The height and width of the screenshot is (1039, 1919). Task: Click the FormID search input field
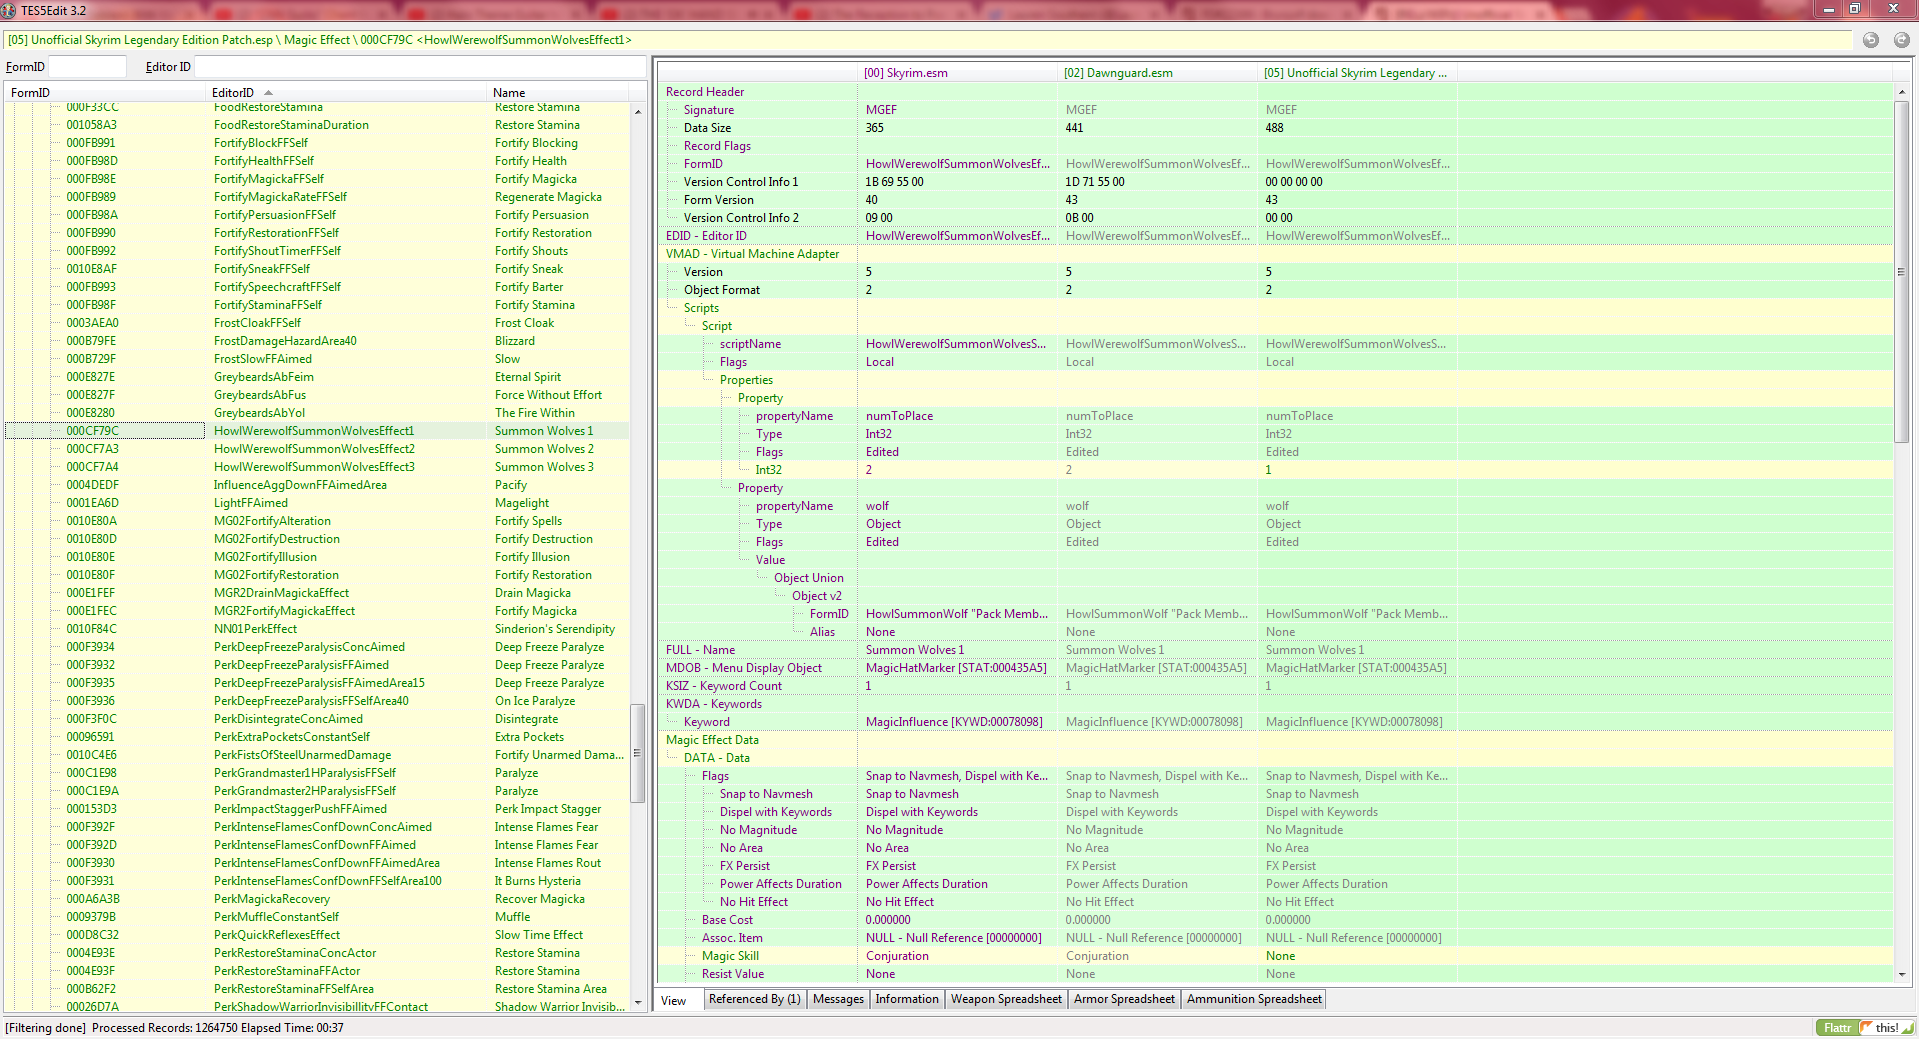[x=87, y=67]
